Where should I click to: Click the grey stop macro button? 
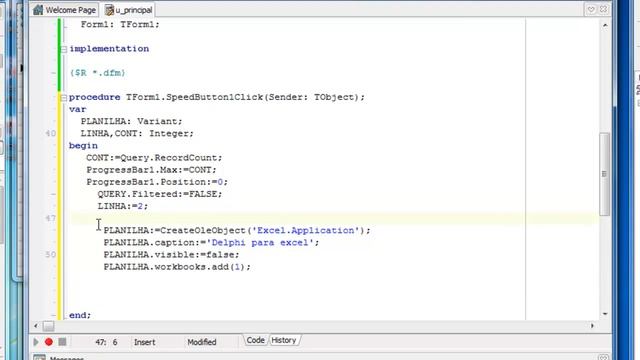click(62, 342)
